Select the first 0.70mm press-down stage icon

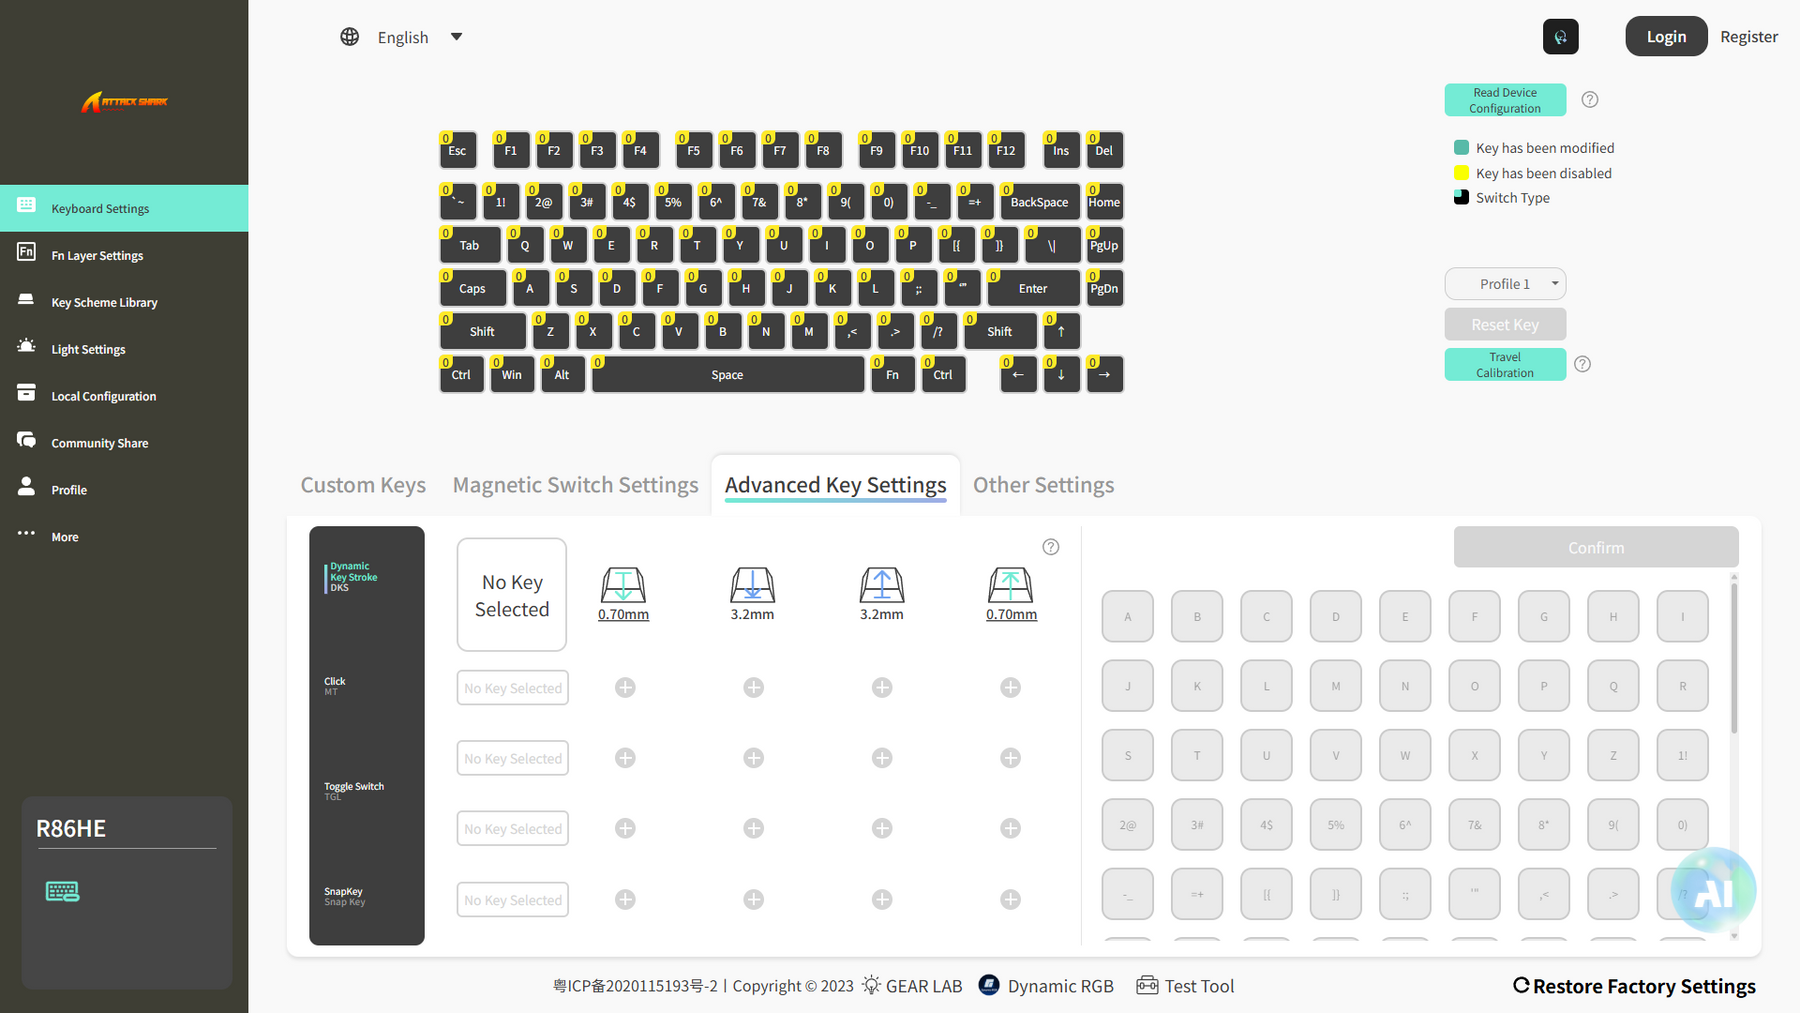(x=623, y=585)
